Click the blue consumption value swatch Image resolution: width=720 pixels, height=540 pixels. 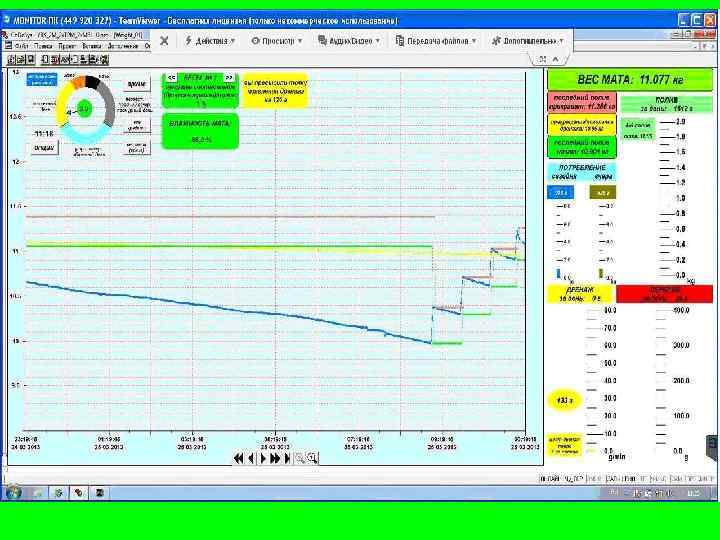[x=560, y=192]
